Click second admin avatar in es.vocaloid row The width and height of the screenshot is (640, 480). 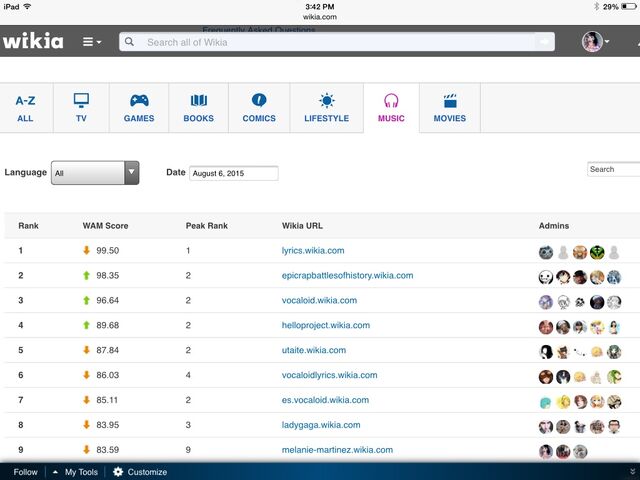pos(563,402)
